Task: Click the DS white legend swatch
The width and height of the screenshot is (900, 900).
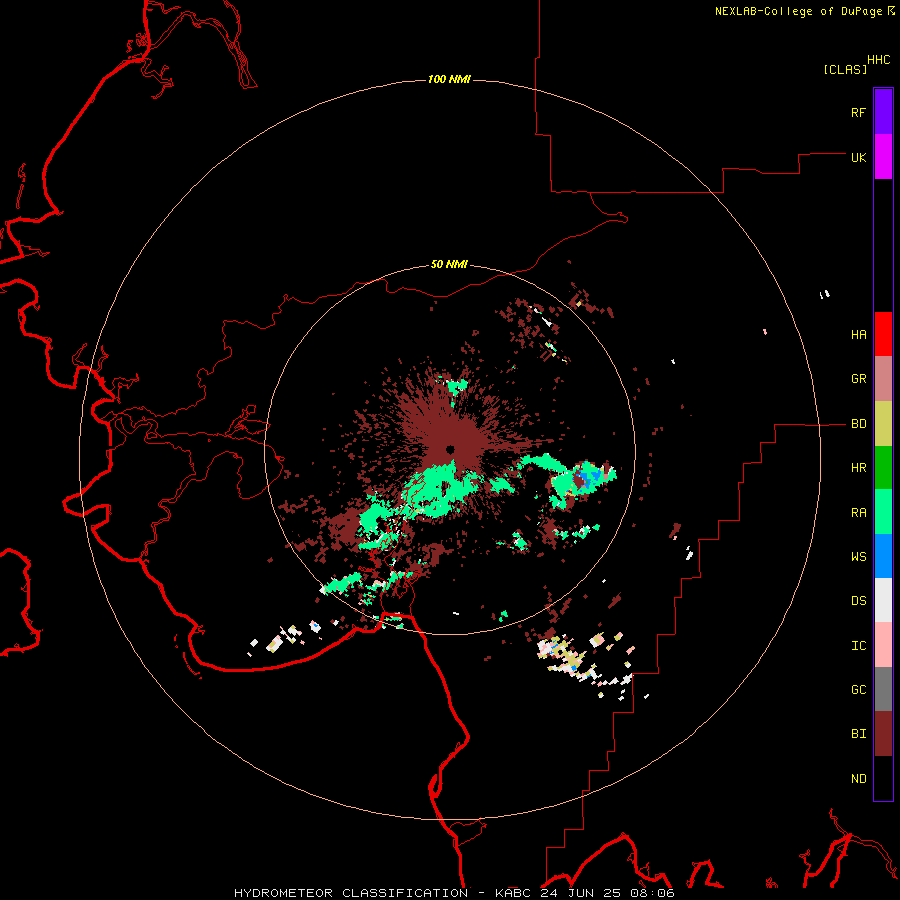Action: click(x=883, y=600)
